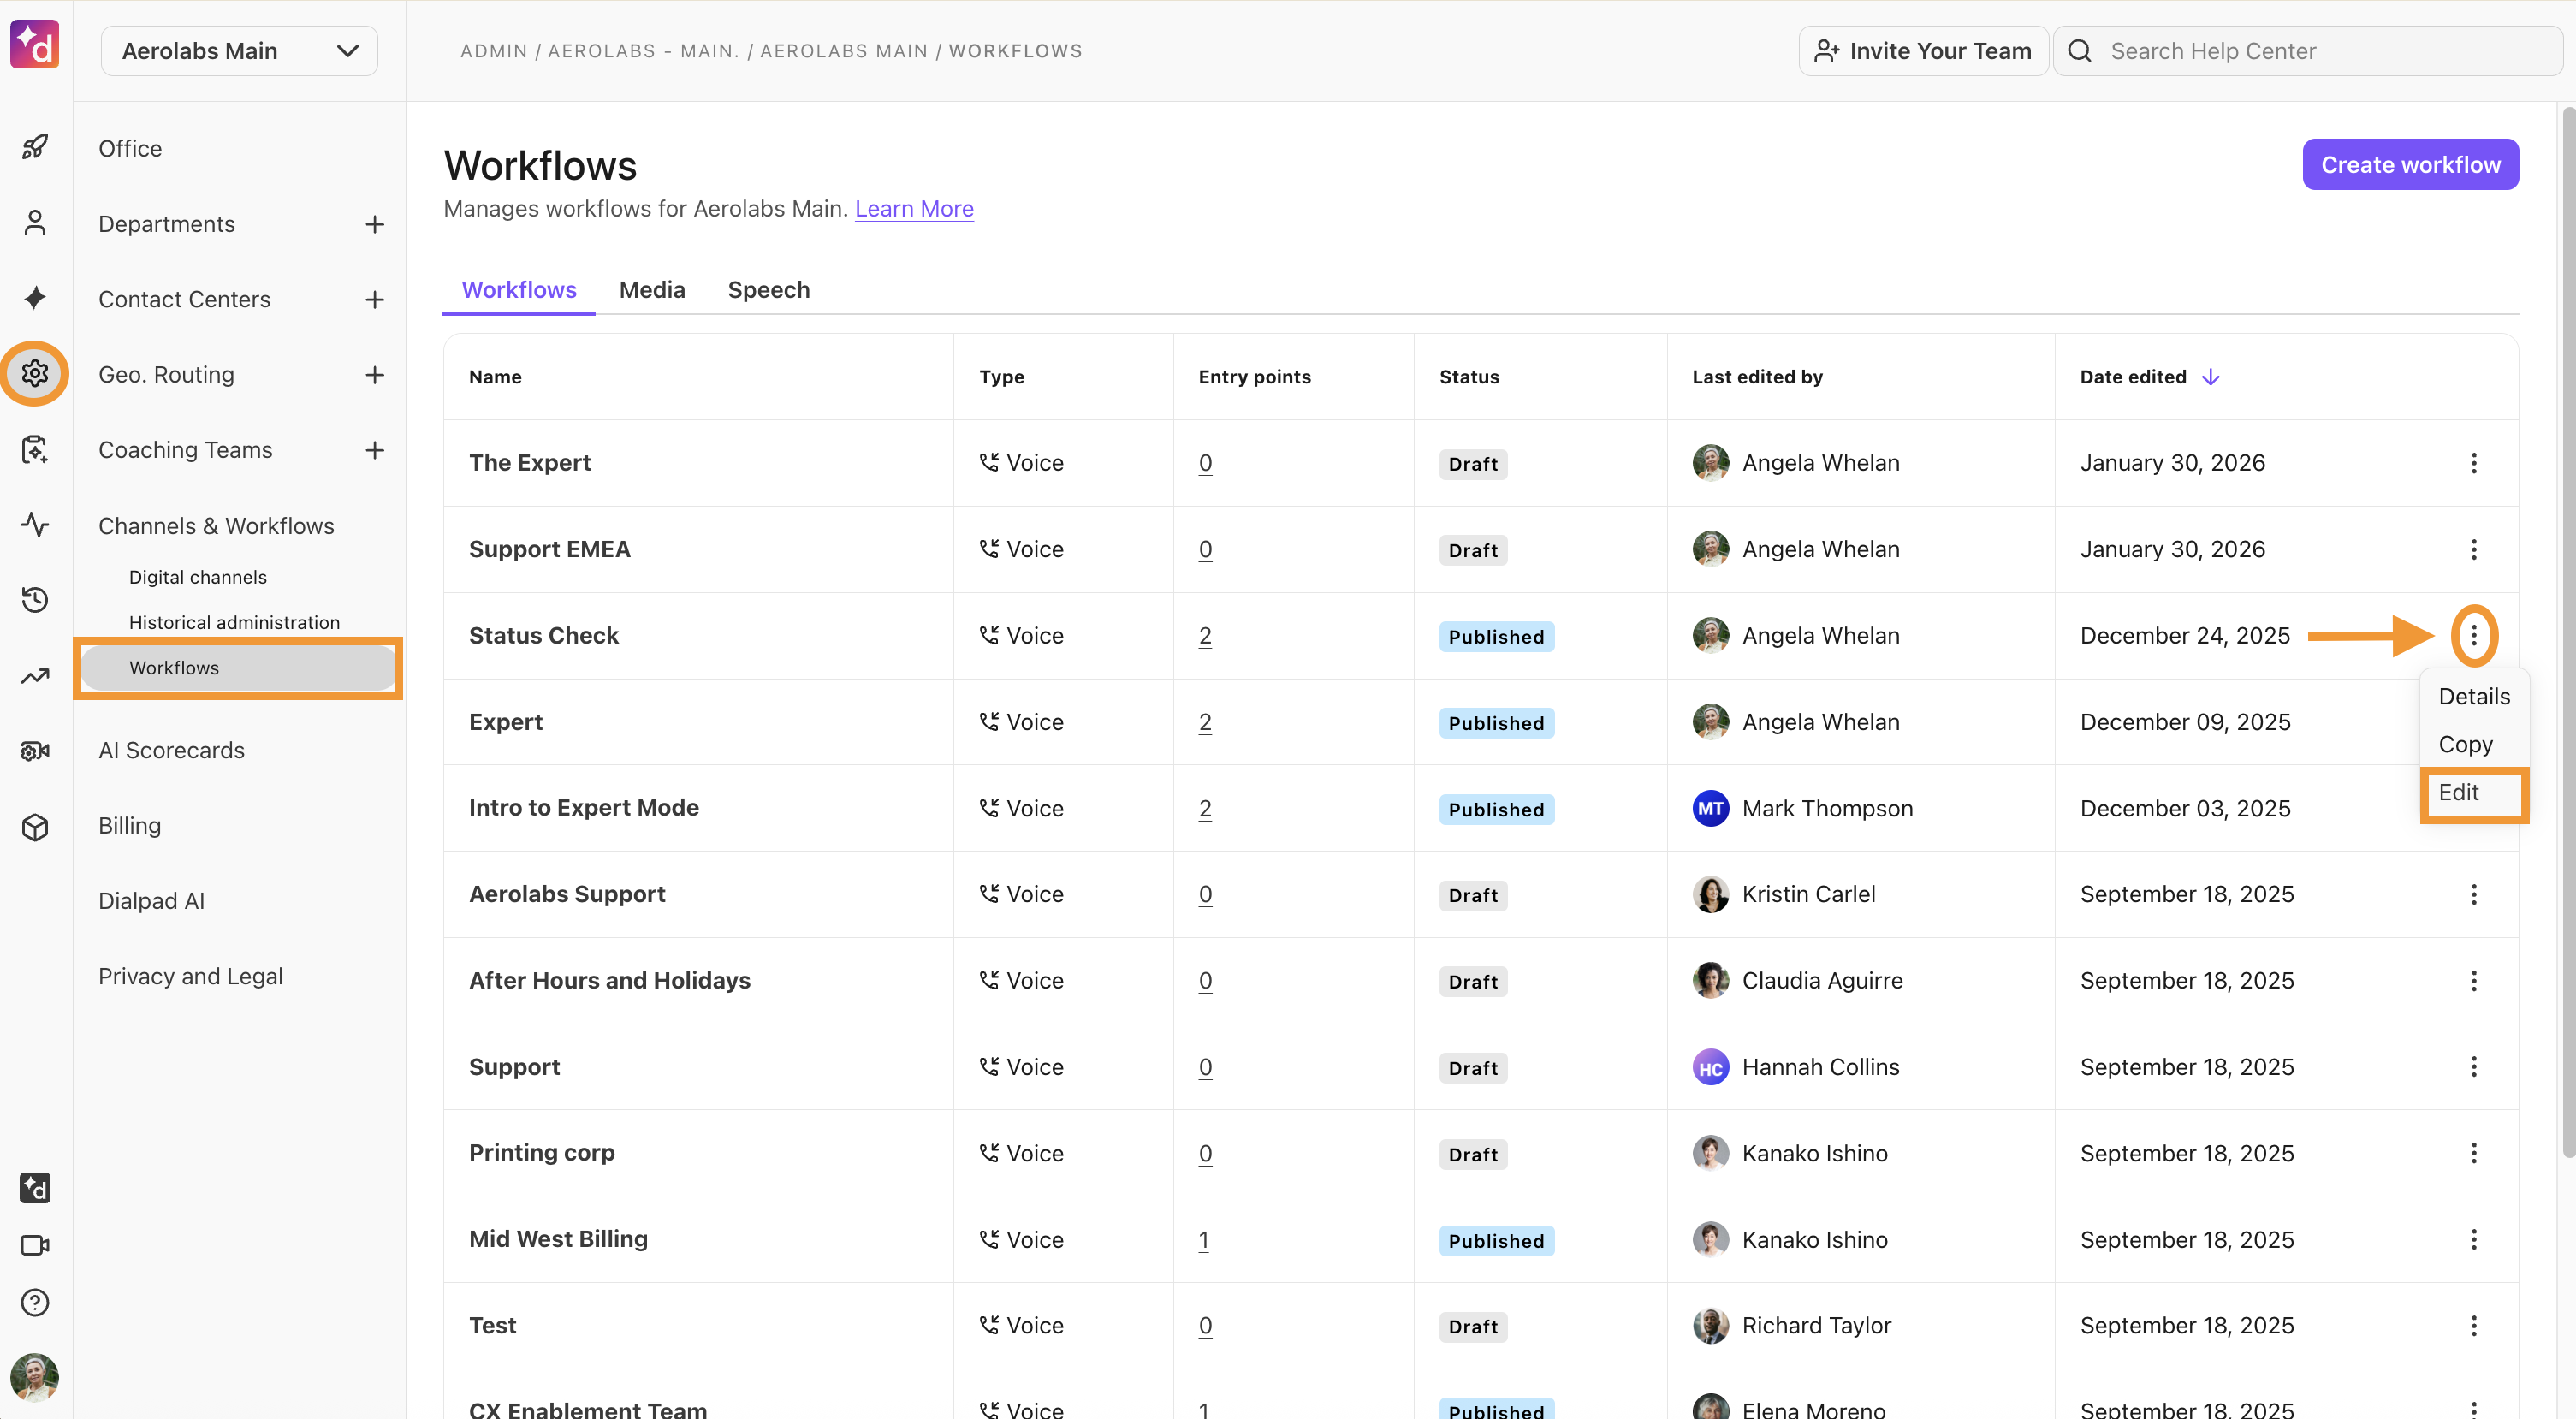
Task: Open more options for The Expert row
Action: pyautogui.click(x=2473, y=463)
